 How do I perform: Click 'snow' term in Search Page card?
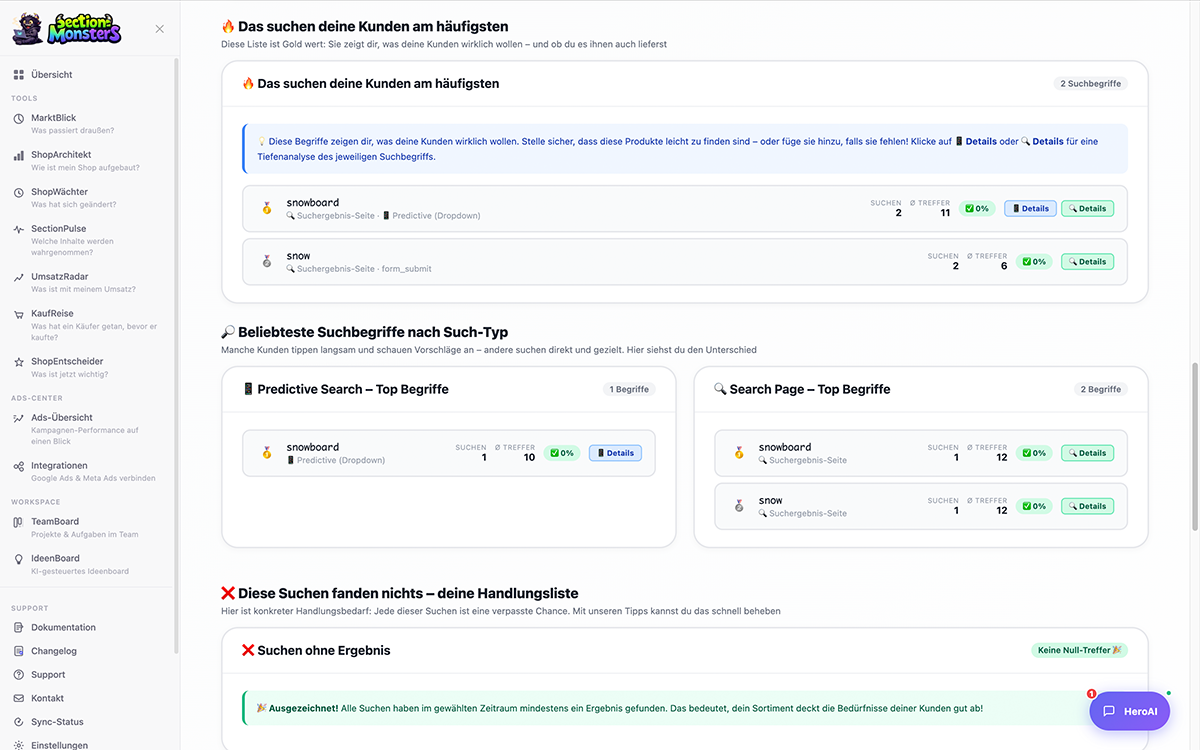(x=770, y=500)
